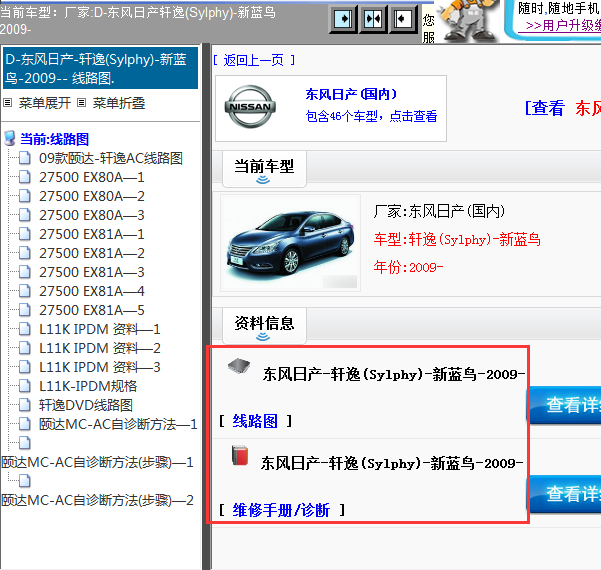This screenshot has height=570, width=601.
Task: Click the 当前:线路图 root node icon
Action: click(x=10, y=138)
